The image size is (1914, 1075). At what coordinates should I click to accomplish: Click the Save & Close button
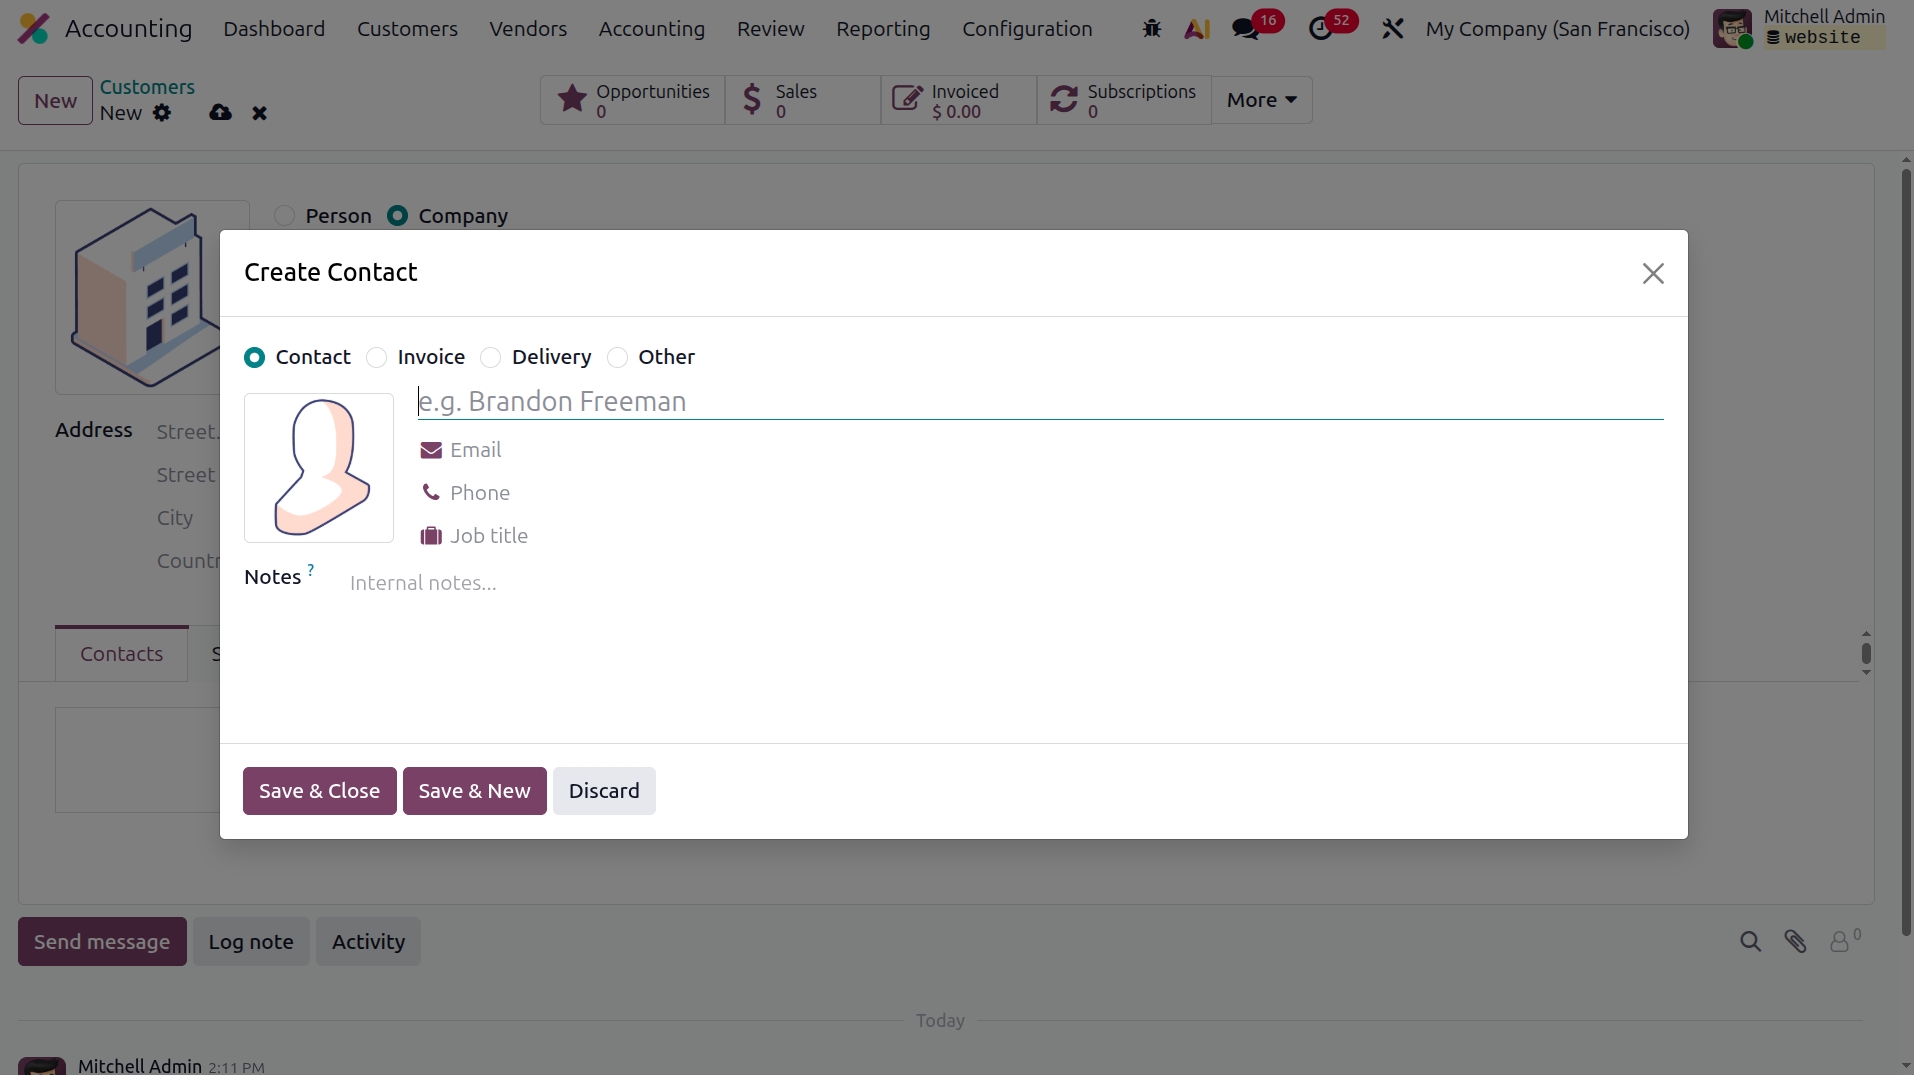[x=319, y=791]
